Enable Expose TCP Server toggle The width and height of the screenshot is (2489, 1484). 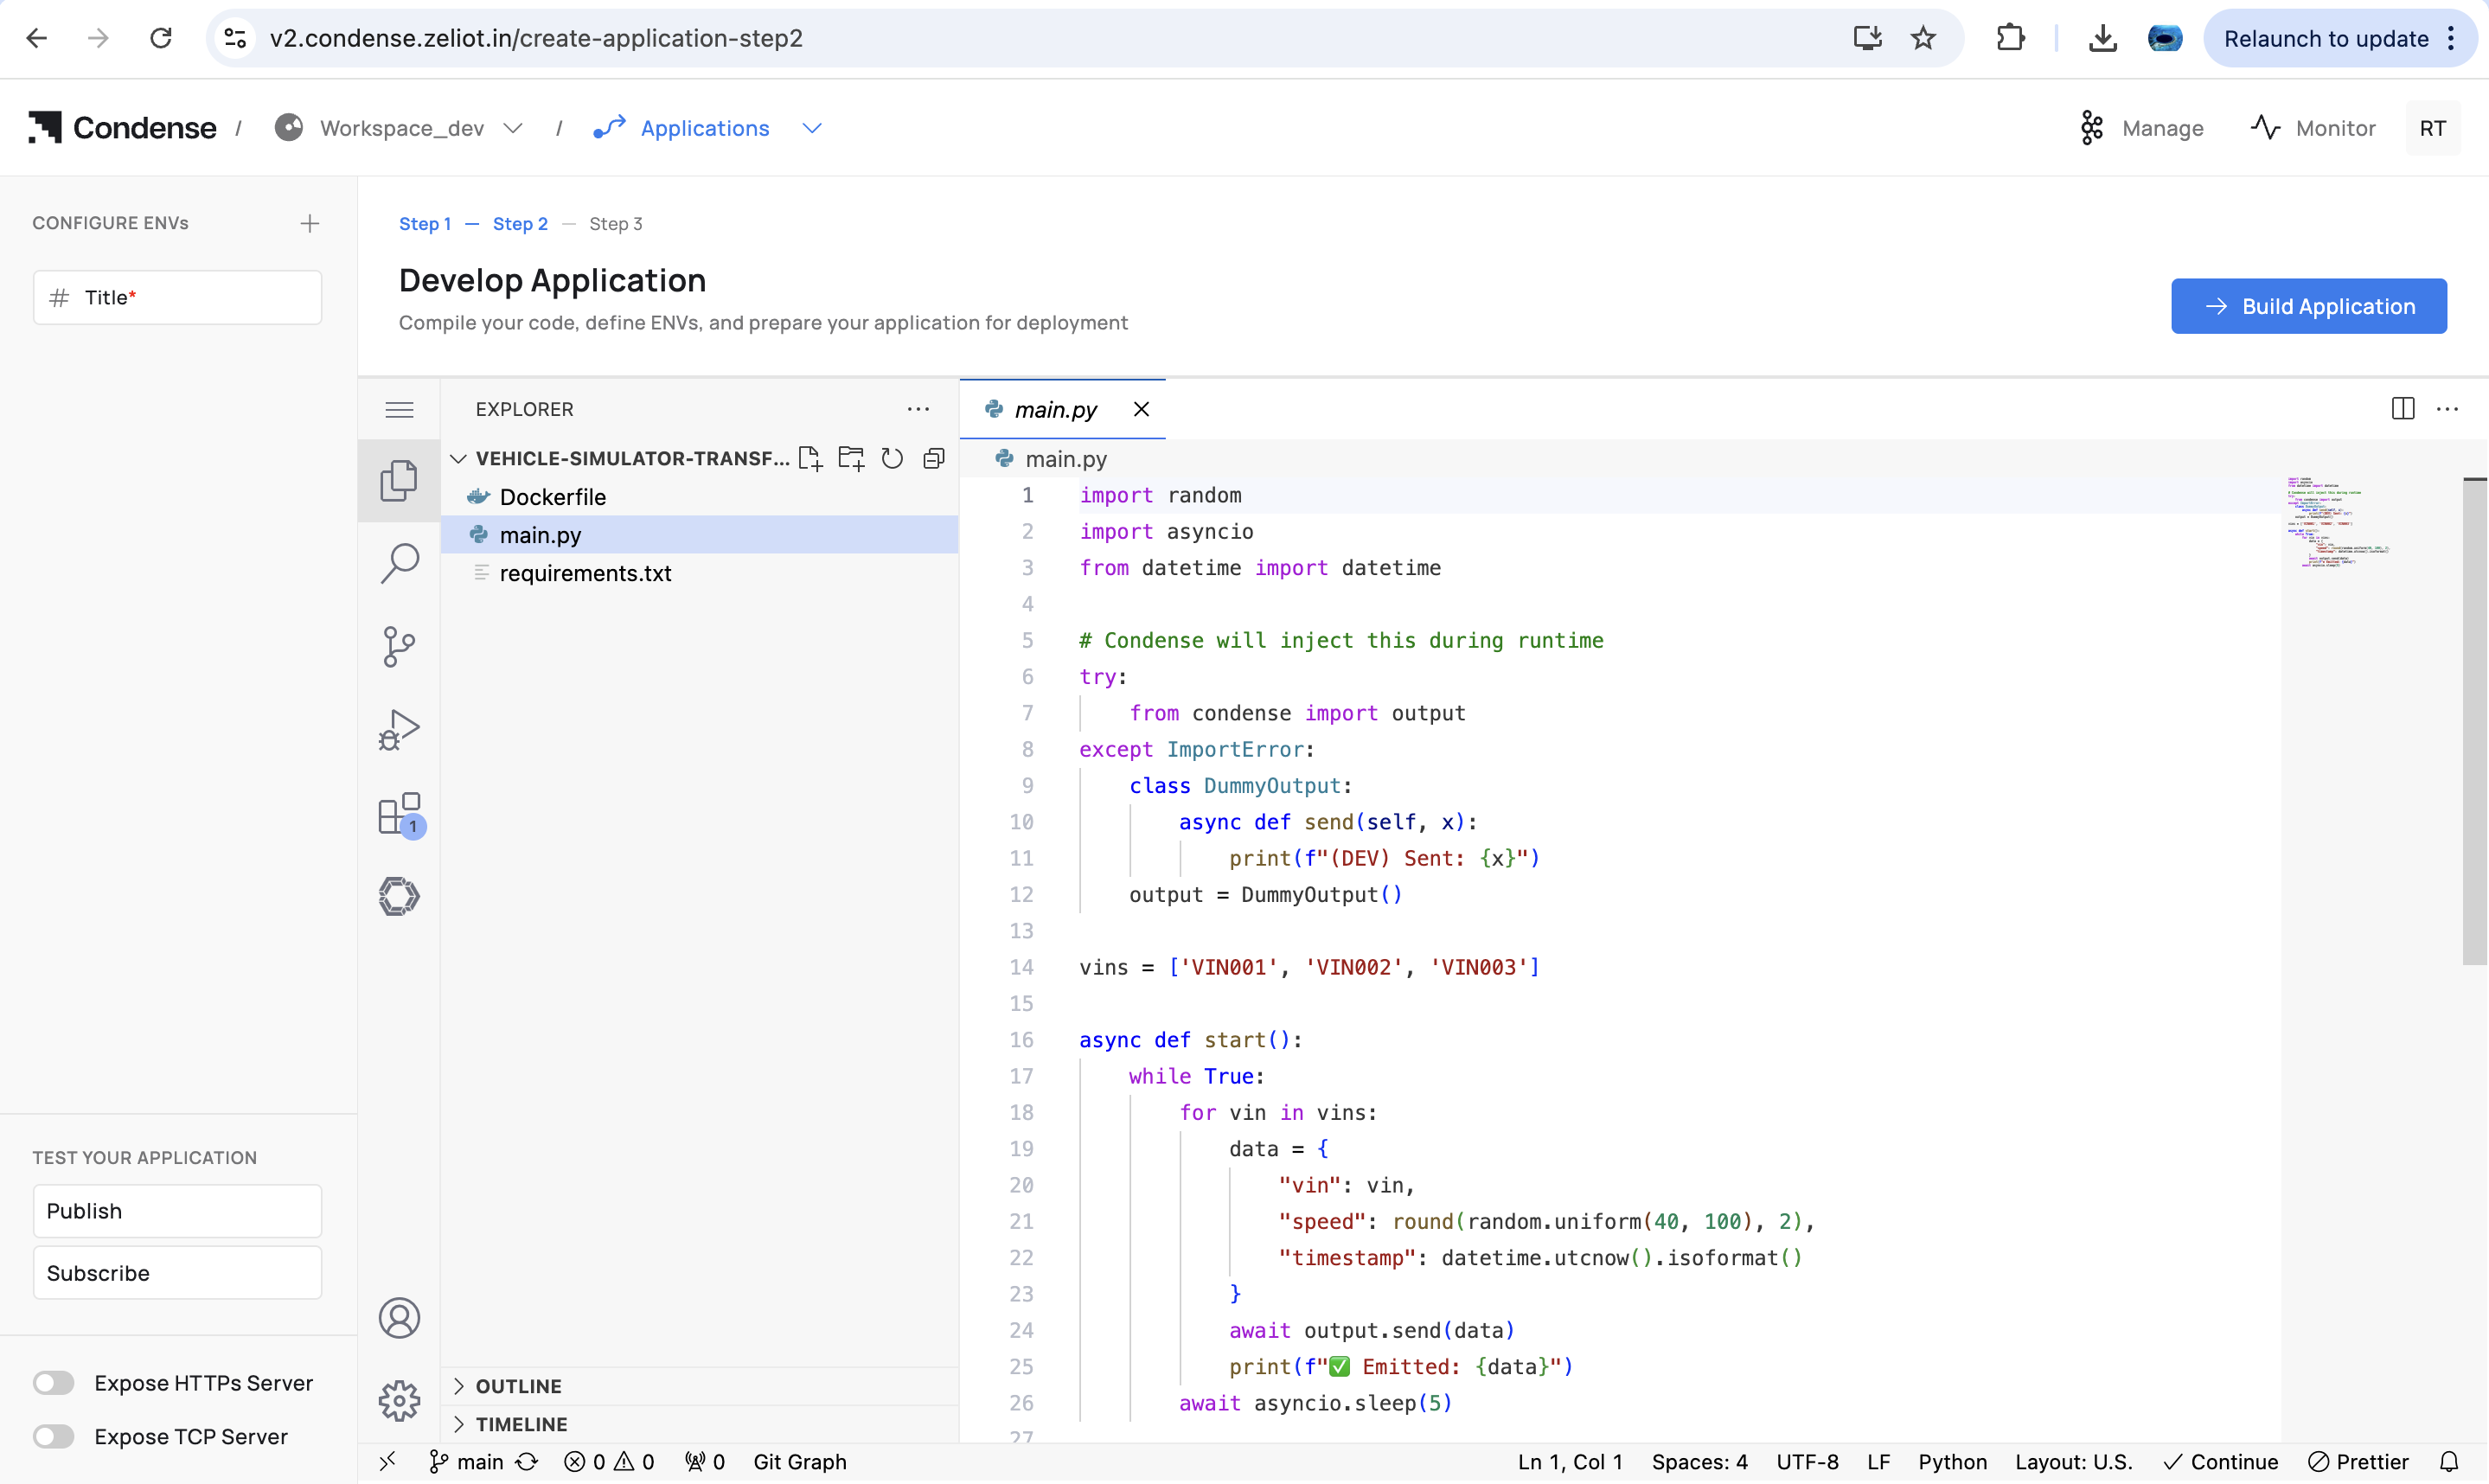pos(54,1437)
